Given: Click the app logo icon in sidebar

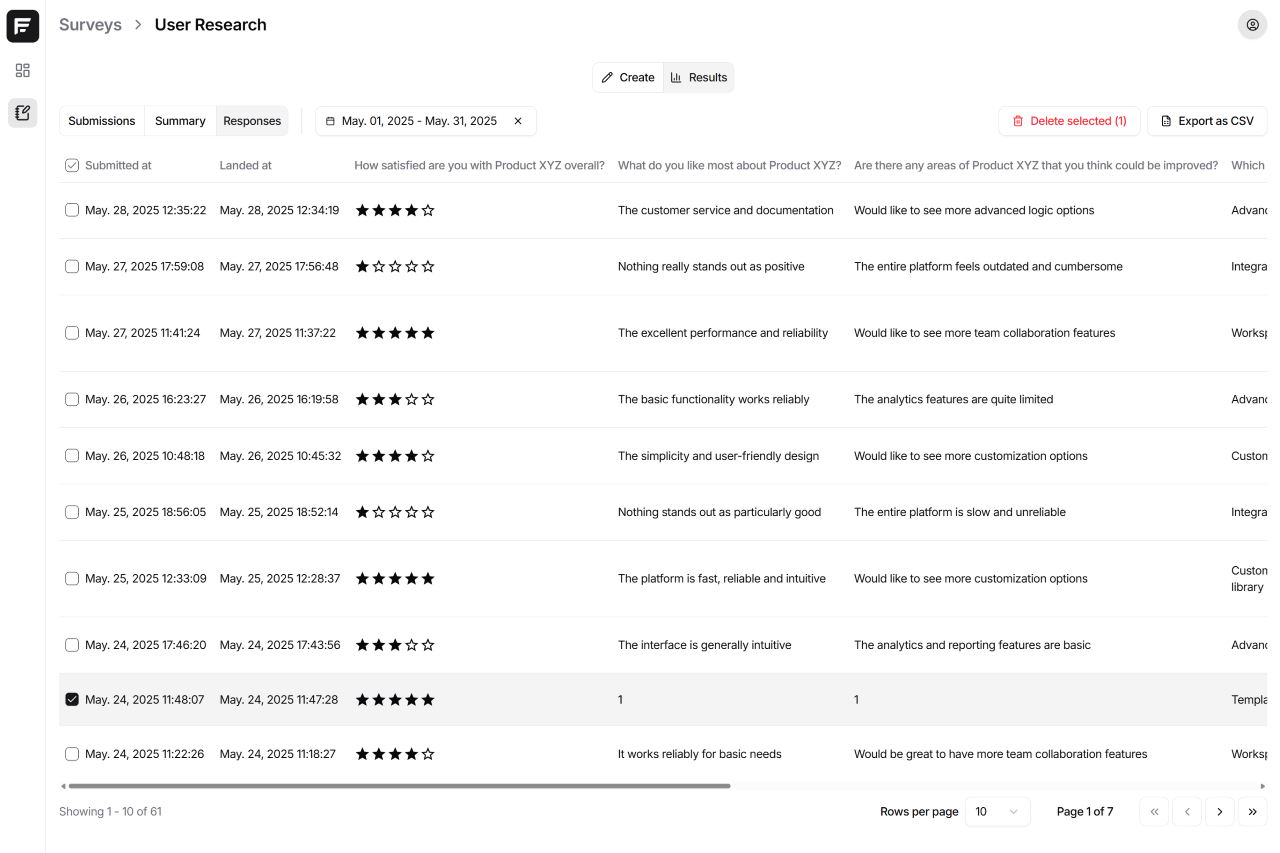Looking at the screenshot, I should [x=23, y=26].
